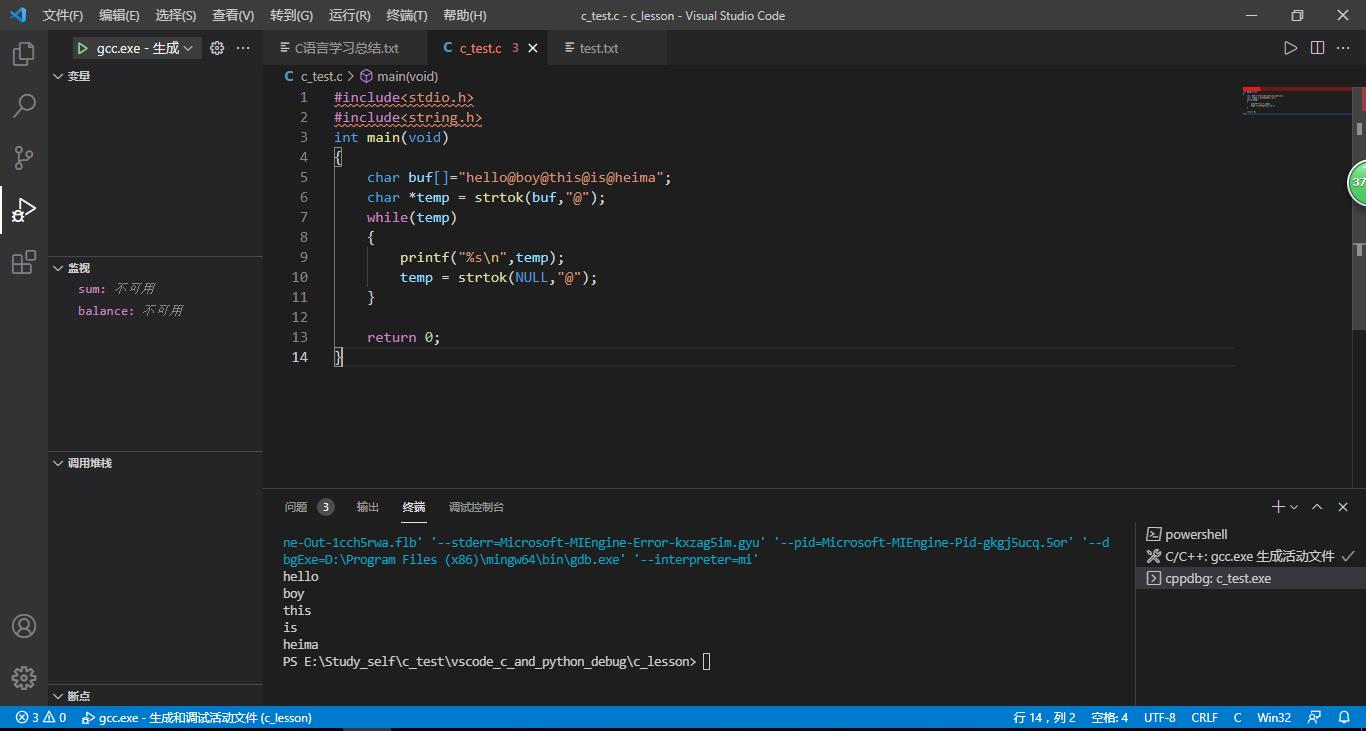Close the bottom panel
The image size is (1366, 731).
(x=1343, y=507)
